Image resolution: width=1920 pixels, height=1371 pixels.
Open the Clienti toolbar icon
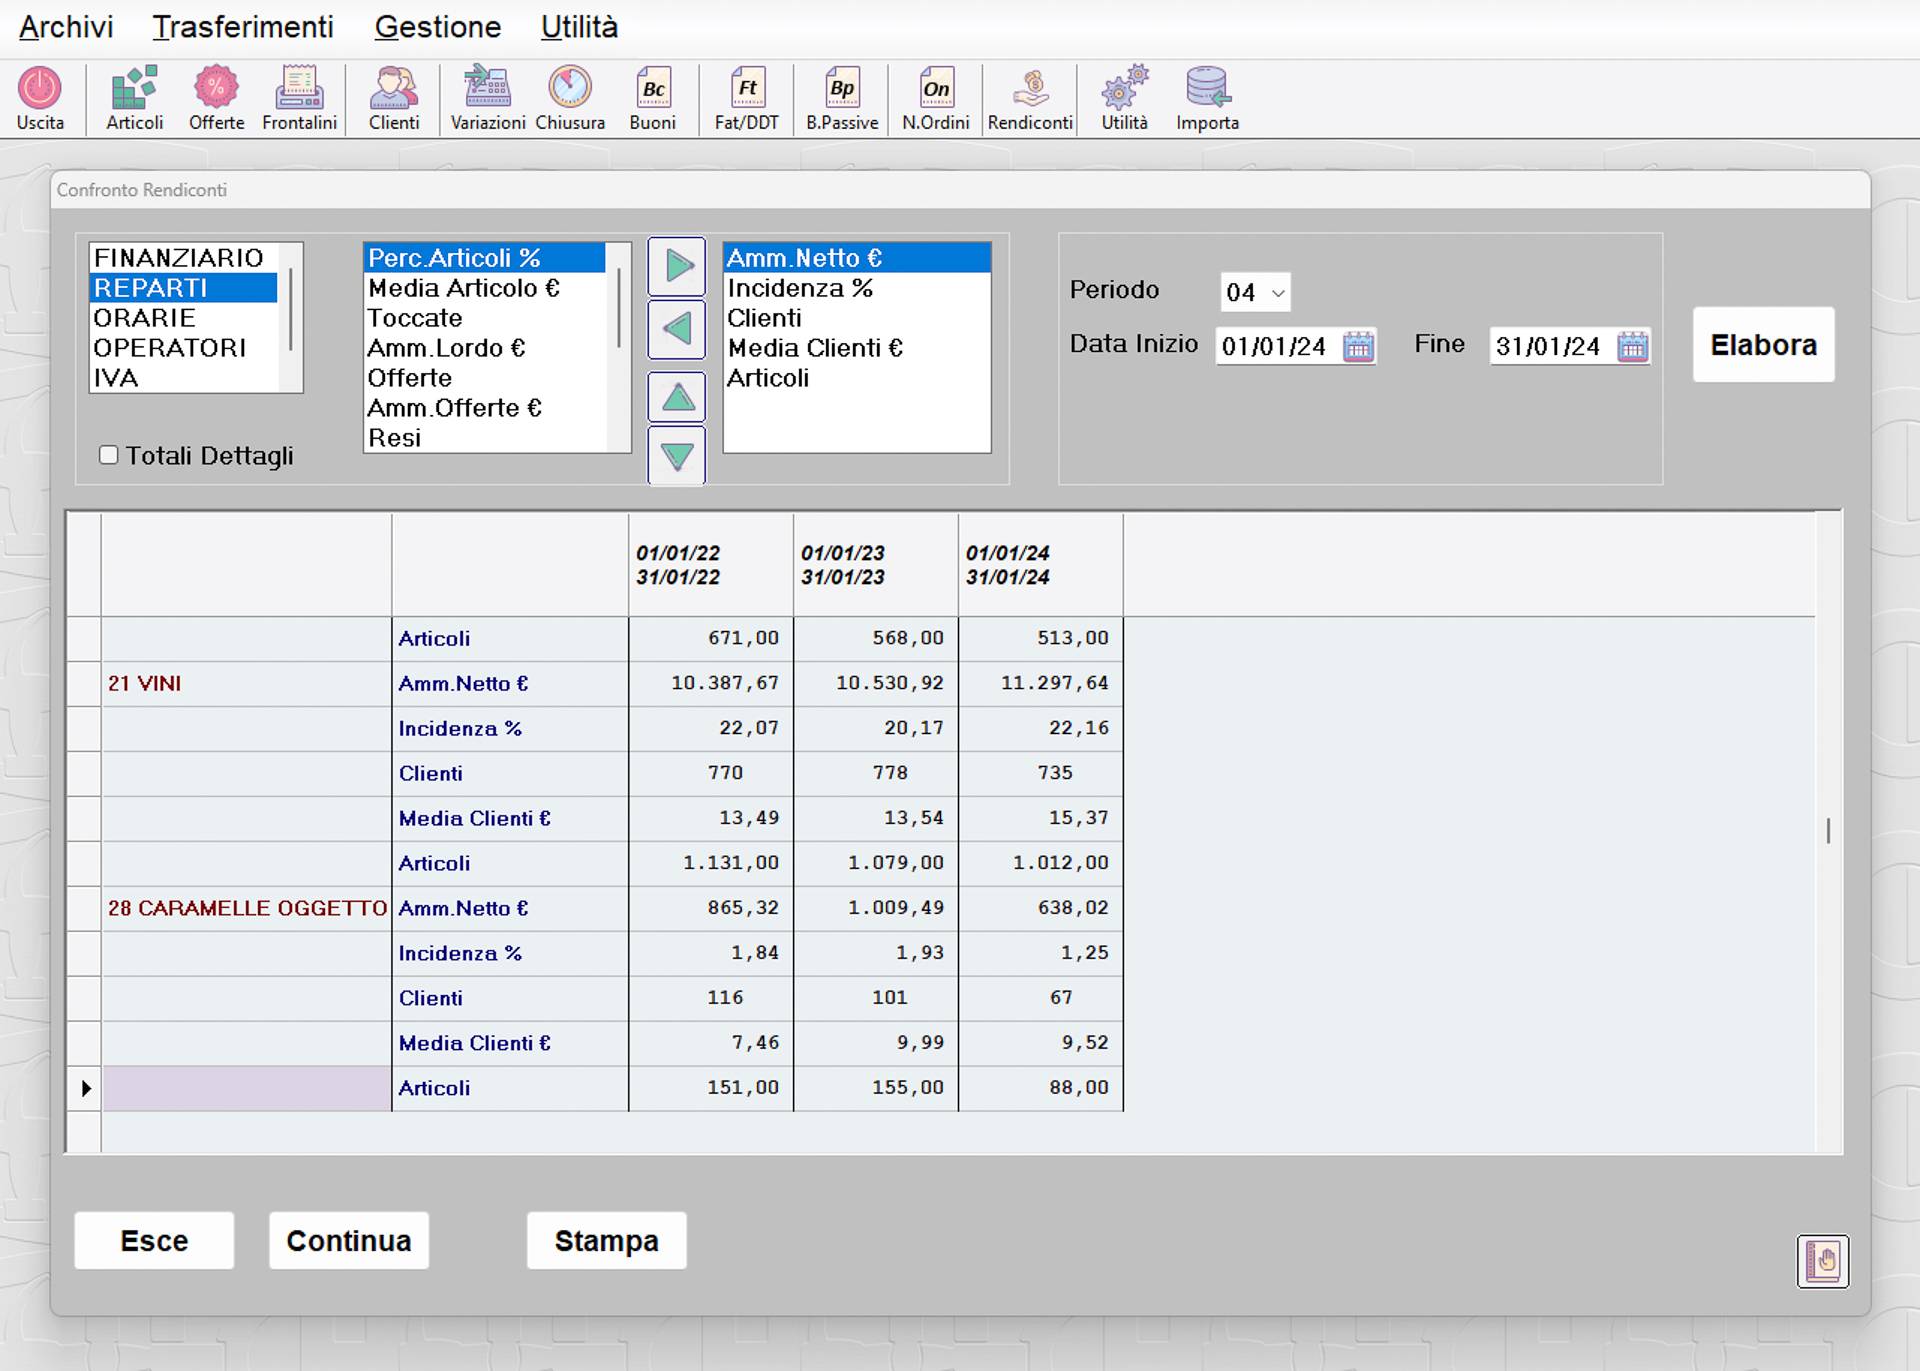394,88
